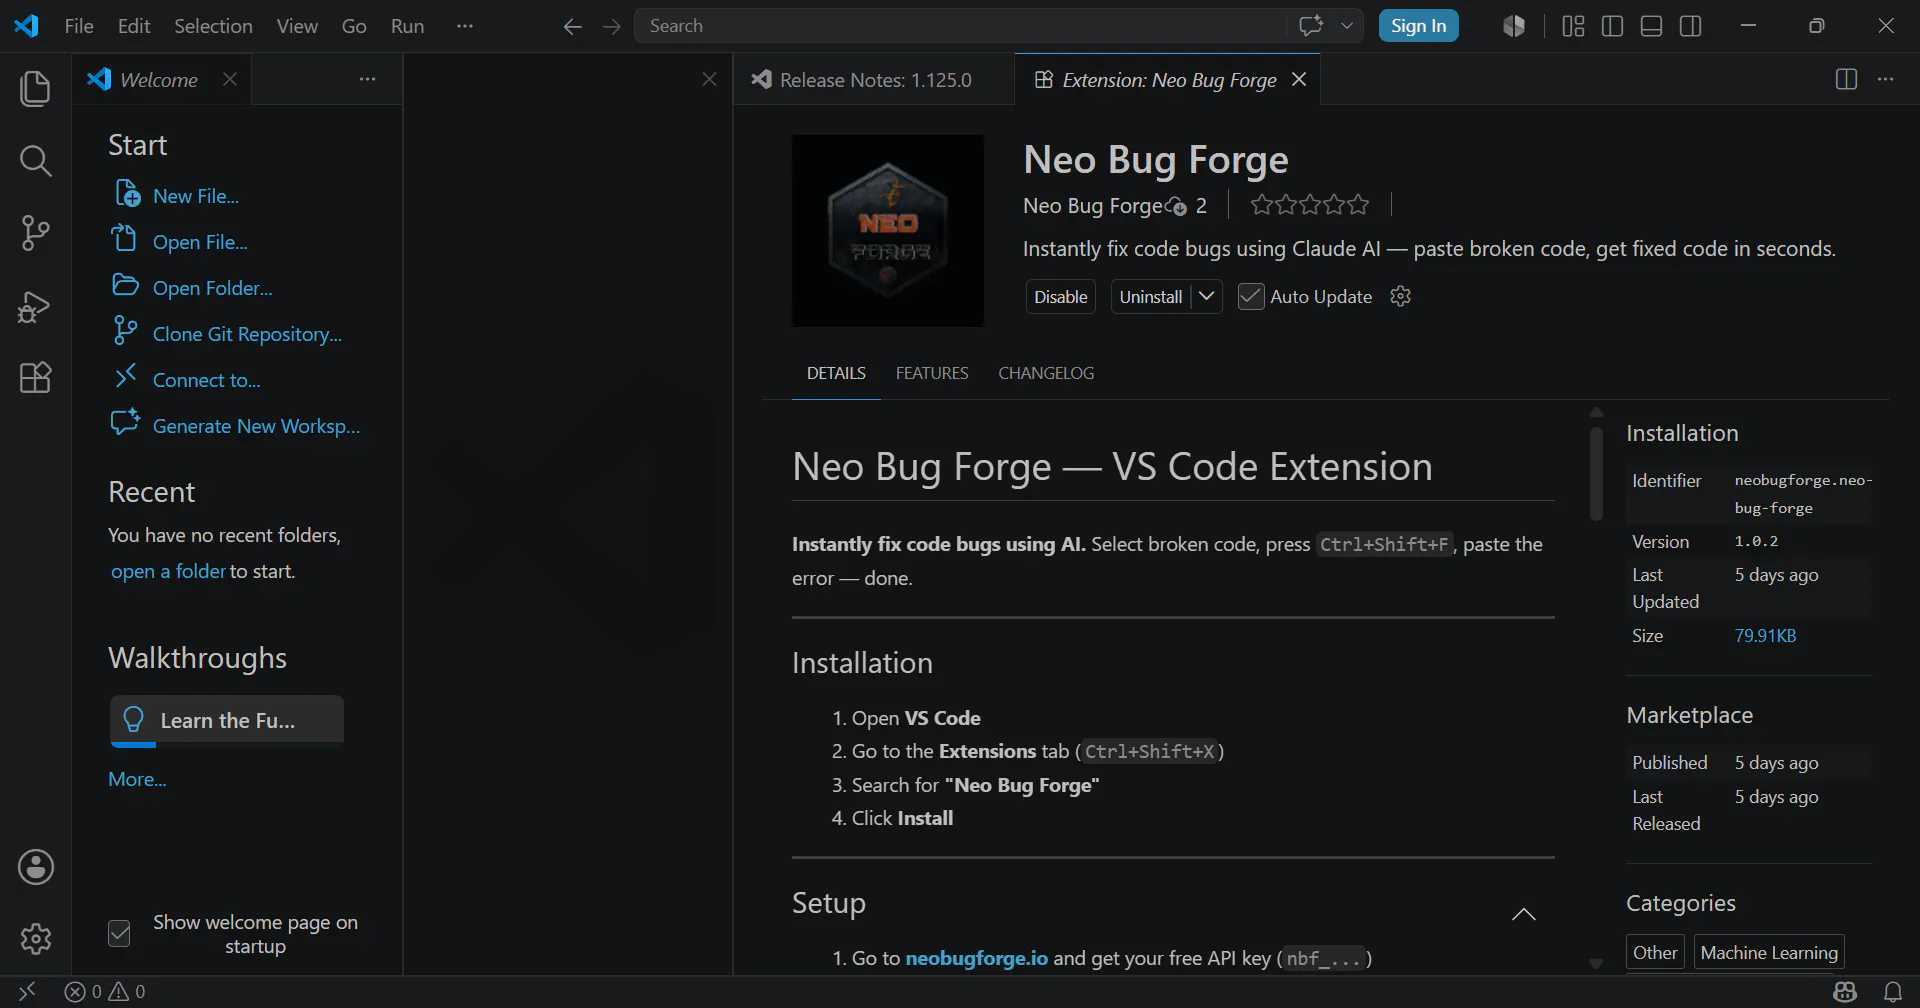This screenshot has width=1920, height=1008.
Task: Expand the chat dropdown arrow in title bar
Action: click(x=1347, y=26)
